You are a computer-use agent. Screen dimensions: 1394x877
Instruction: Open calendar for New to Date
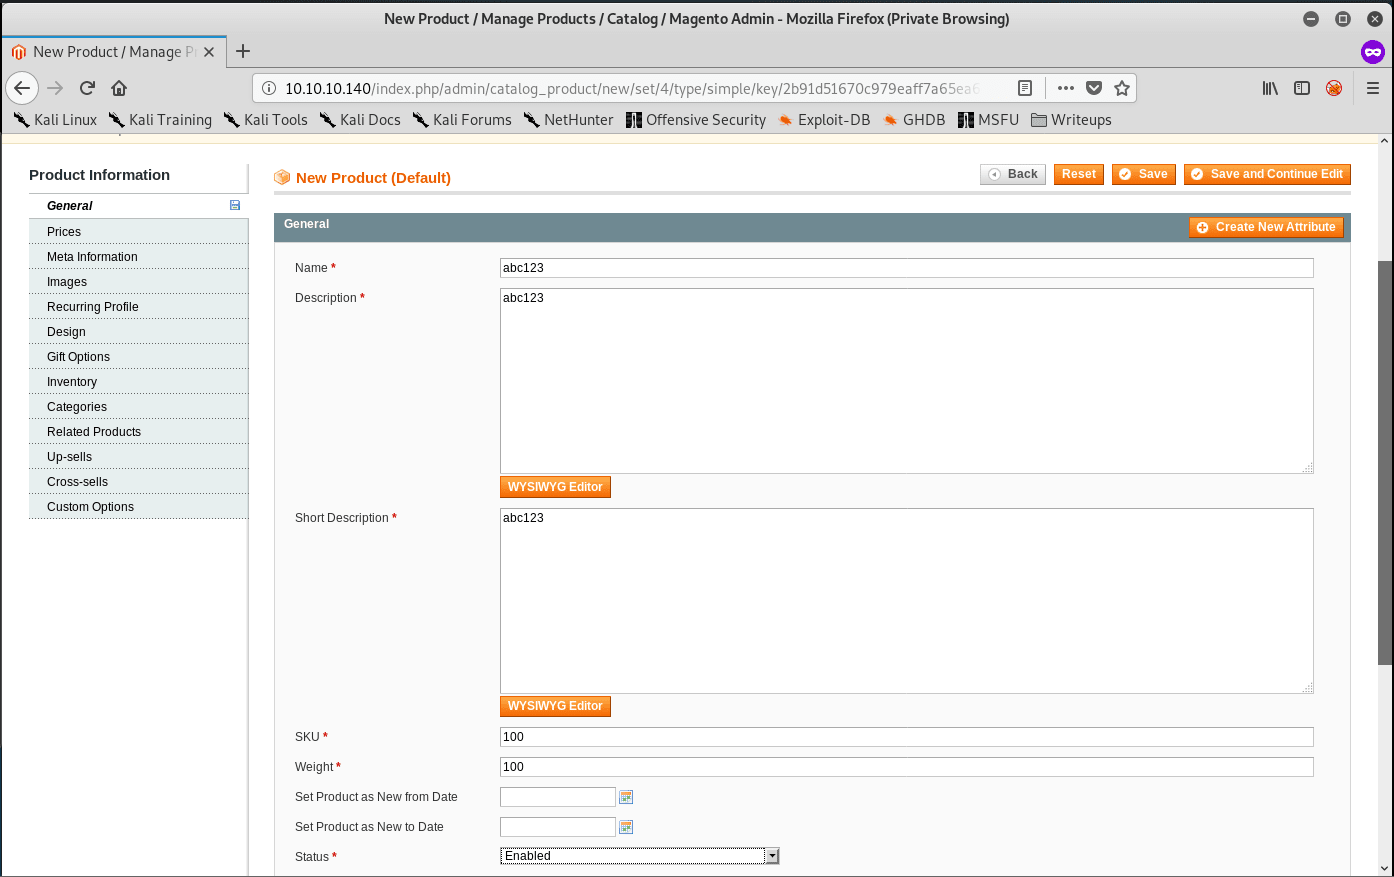pos(626,827)
